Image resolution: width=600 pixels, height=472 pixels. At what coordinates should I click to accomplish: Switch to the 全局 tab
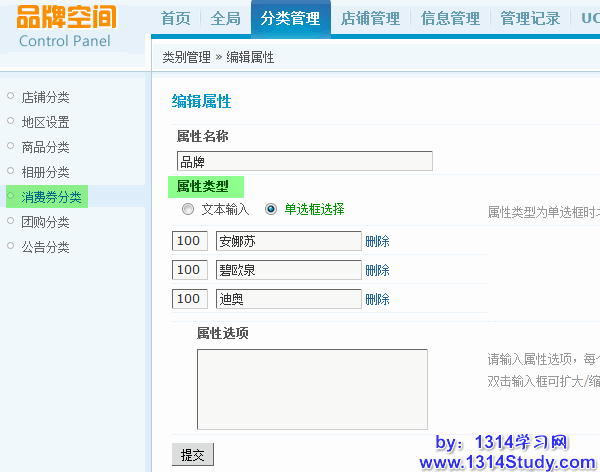pos(226,19)
